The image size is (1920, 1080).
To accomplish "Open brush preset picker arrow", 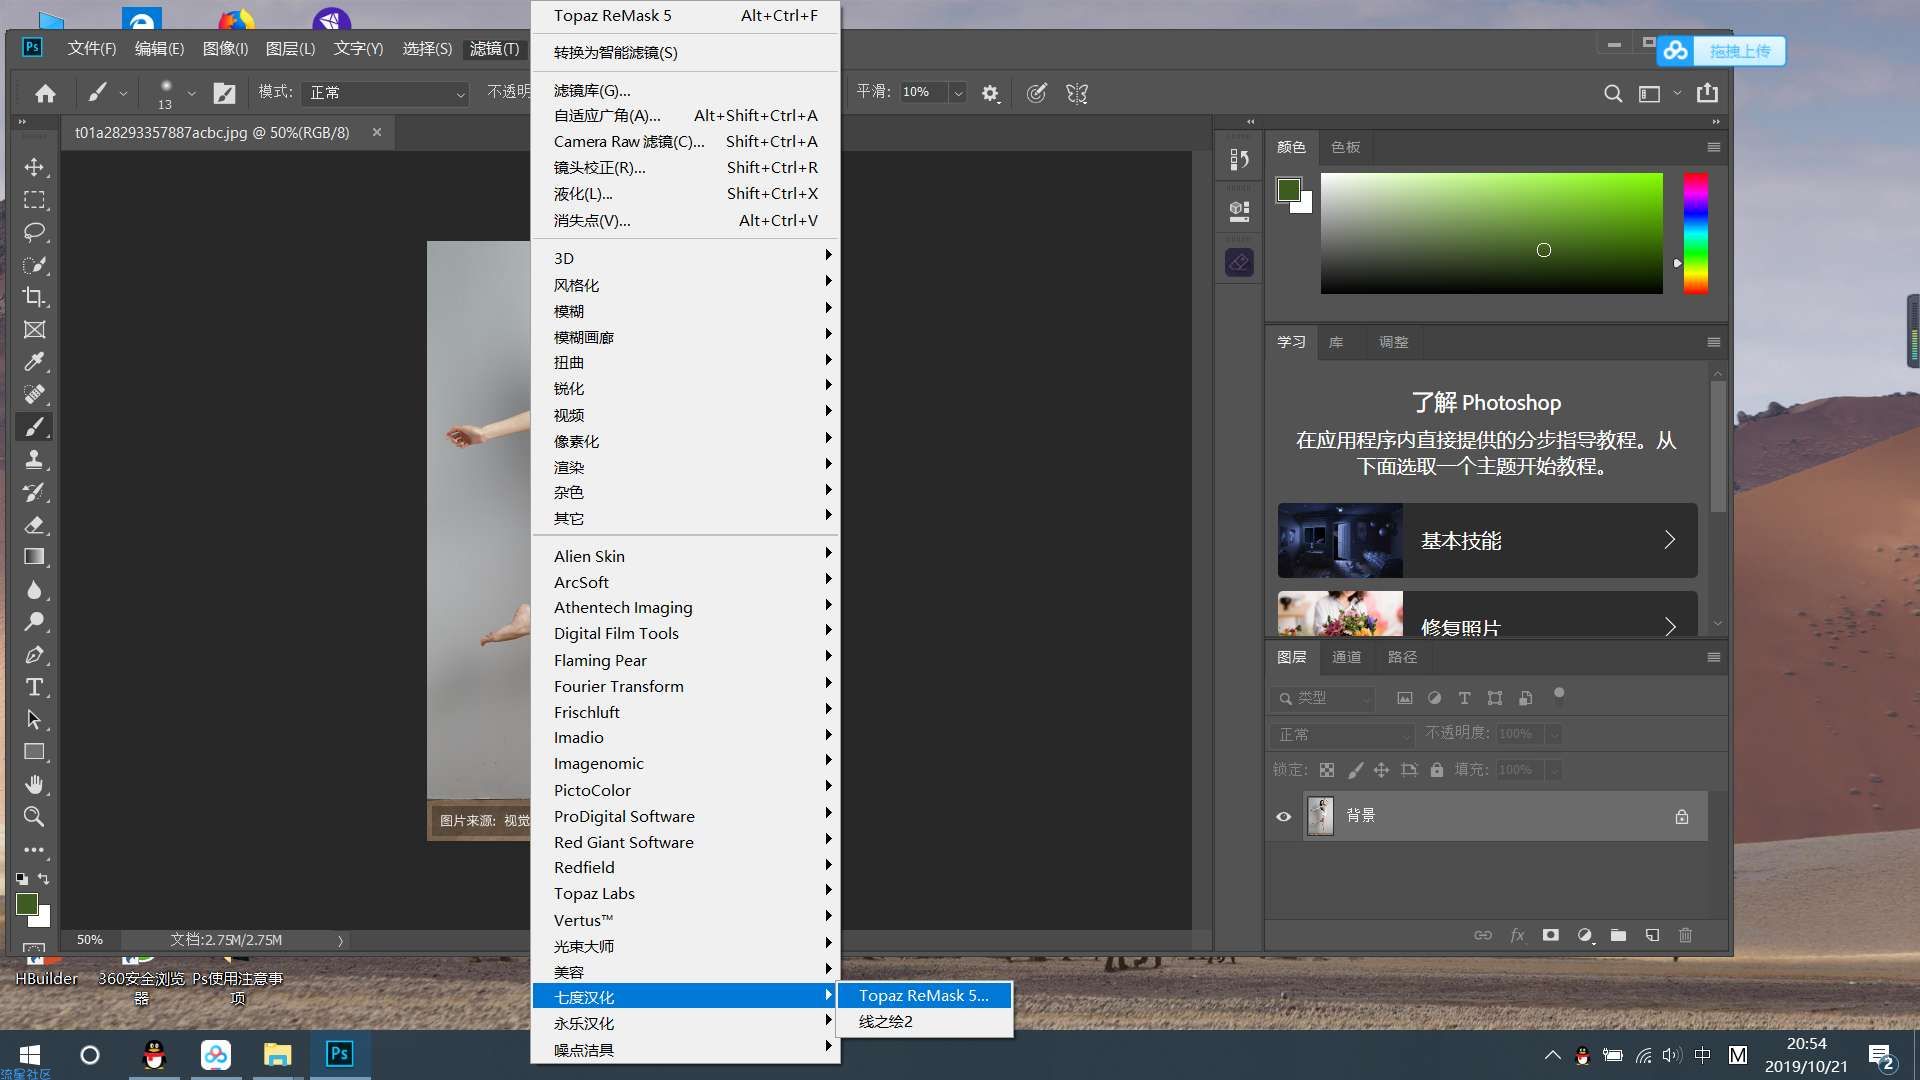I will pos(191,93).
